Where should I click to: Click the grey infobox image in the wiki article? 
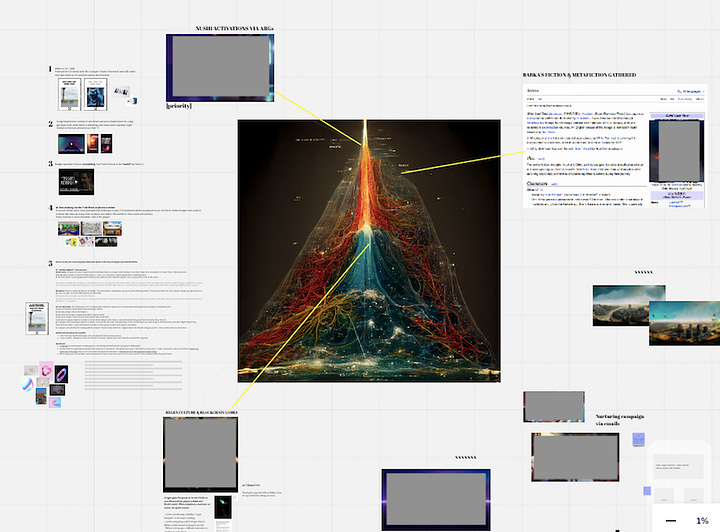[677, 151]
